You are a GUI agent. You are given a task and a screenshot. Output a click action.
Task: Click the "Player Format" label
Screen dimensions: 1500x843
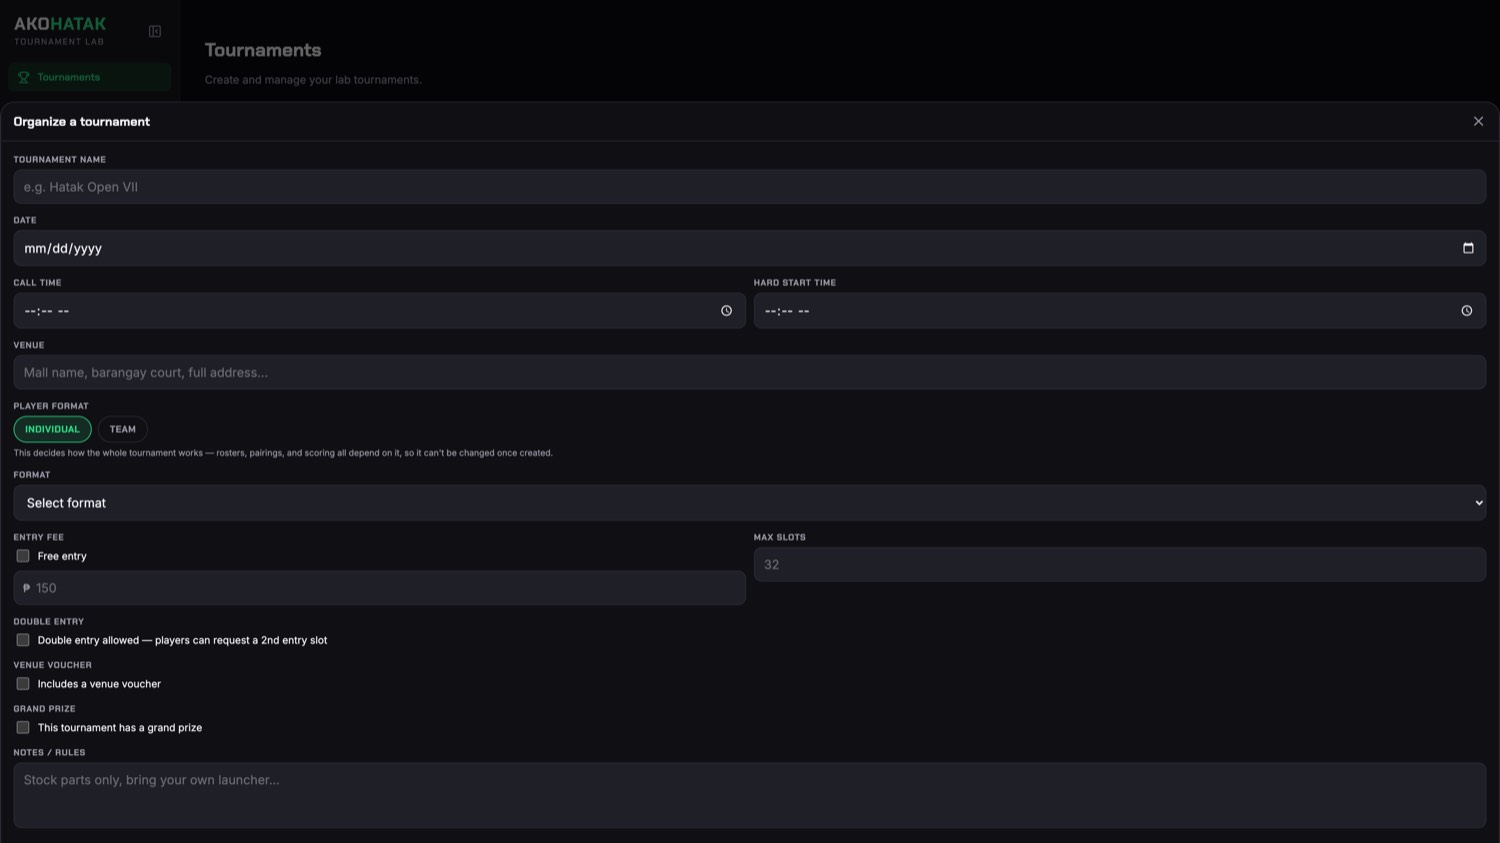click(x=51, y=406)
